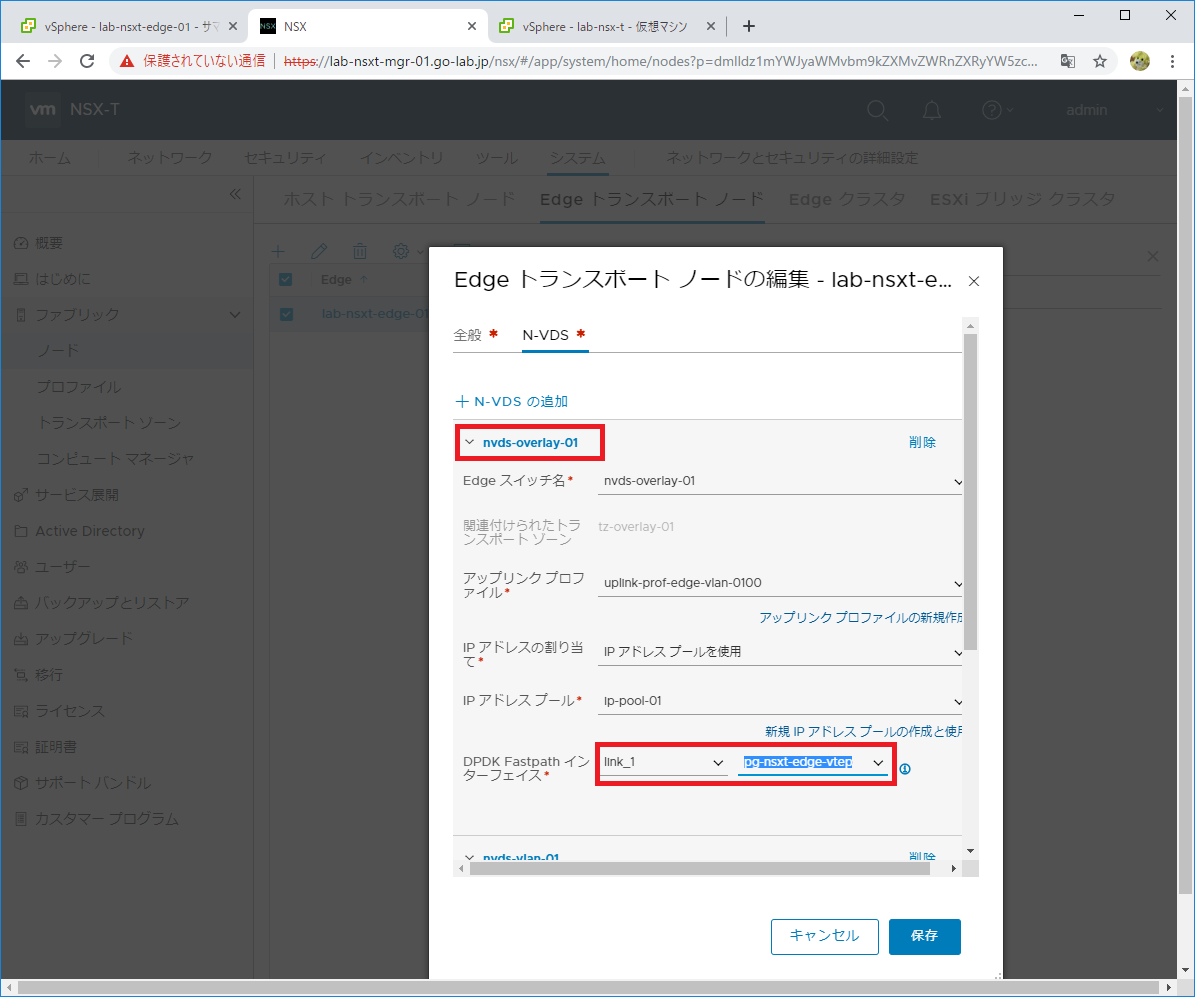The width and height of the screenshot is (1195, 997).
Task: Open Active Directory in sidebar
Action: pos(90,531)
